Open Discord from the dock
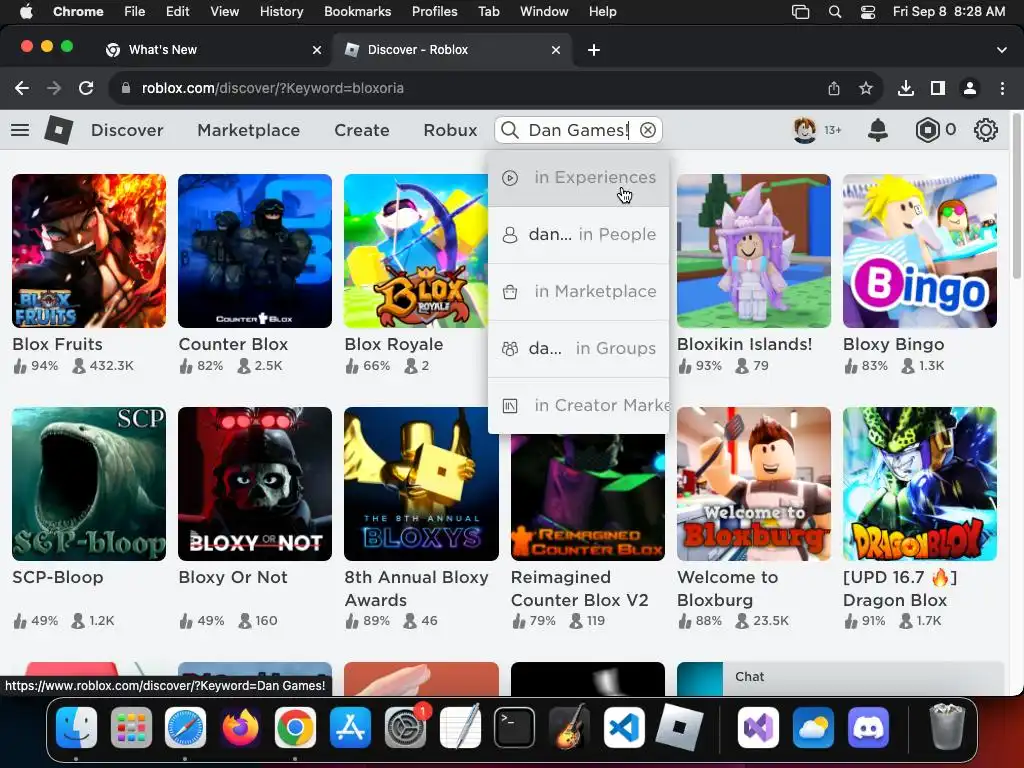The image size is (1024, 768). point(868,728)
